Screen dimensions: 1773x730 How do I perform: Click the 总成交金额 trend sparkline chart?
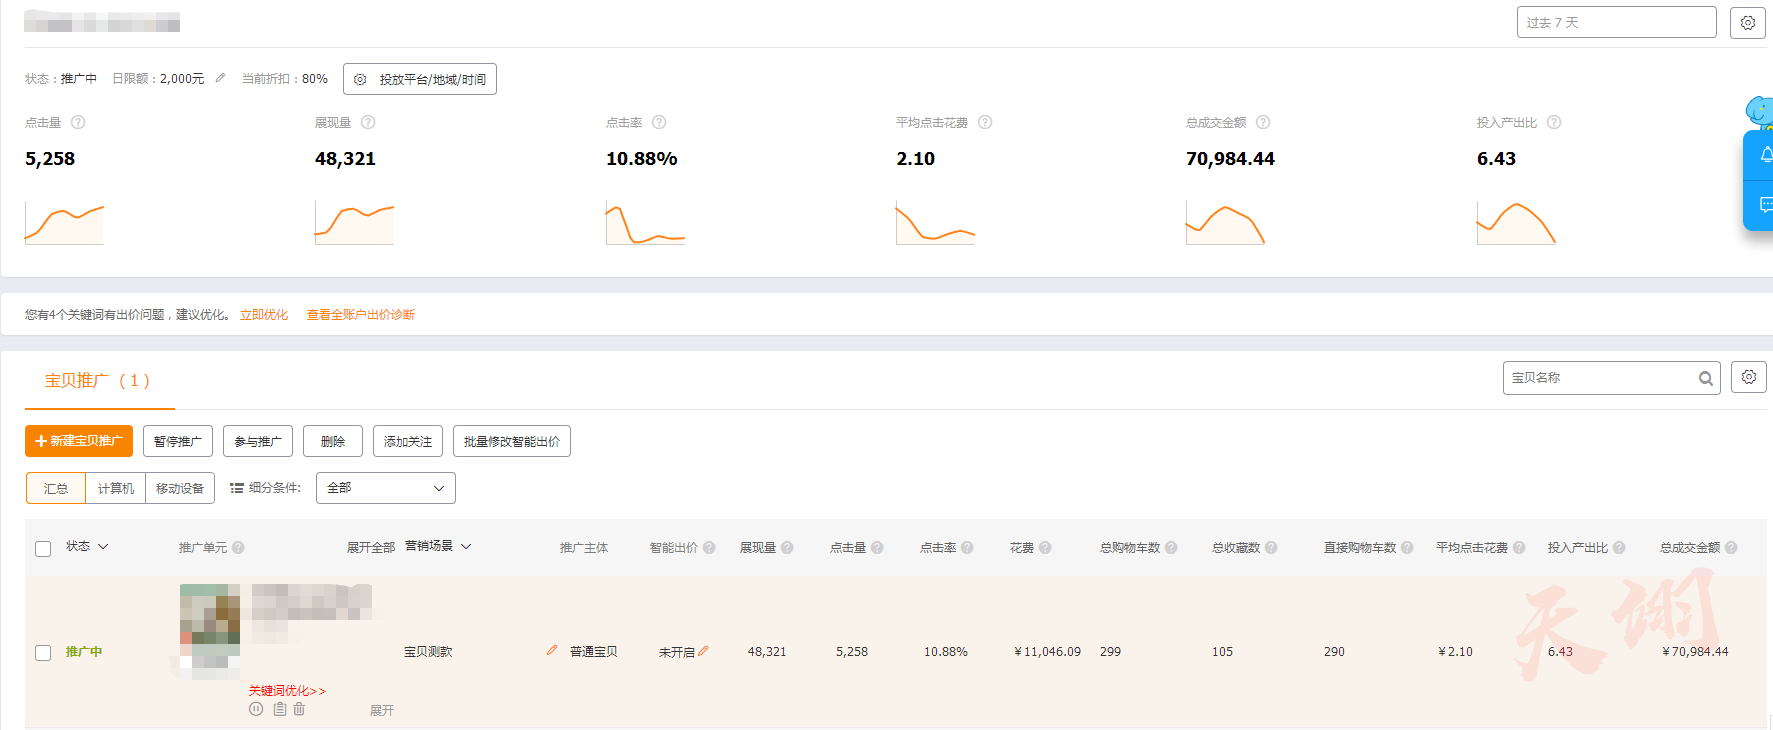click(x=1226, y=222)
